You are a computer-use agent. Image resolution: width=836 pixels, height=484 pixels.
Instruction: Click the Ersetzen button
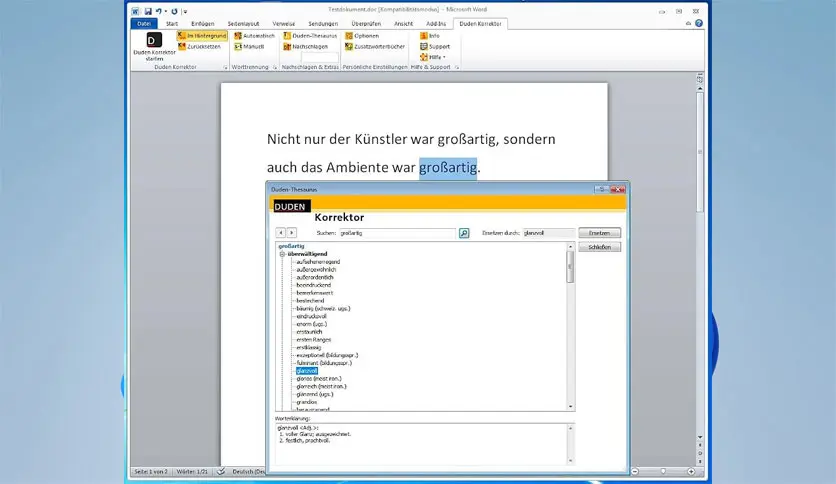[x=599, y=233]
